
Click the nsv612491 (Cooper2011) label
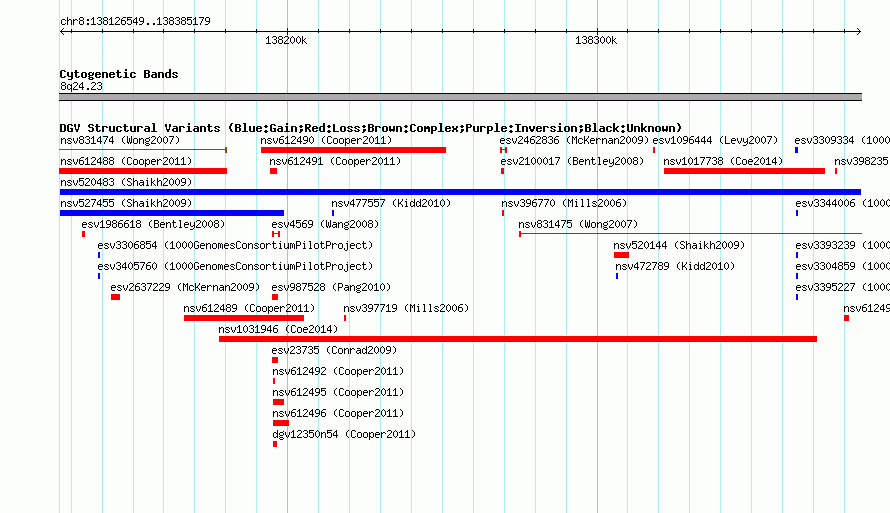click(335, 161)
